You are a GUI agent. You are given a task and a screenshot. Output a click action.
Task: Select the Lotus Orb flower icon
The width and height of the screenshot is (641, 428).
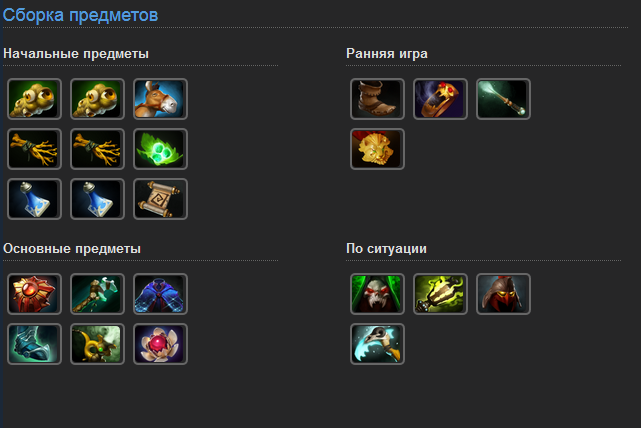(160, 344)
